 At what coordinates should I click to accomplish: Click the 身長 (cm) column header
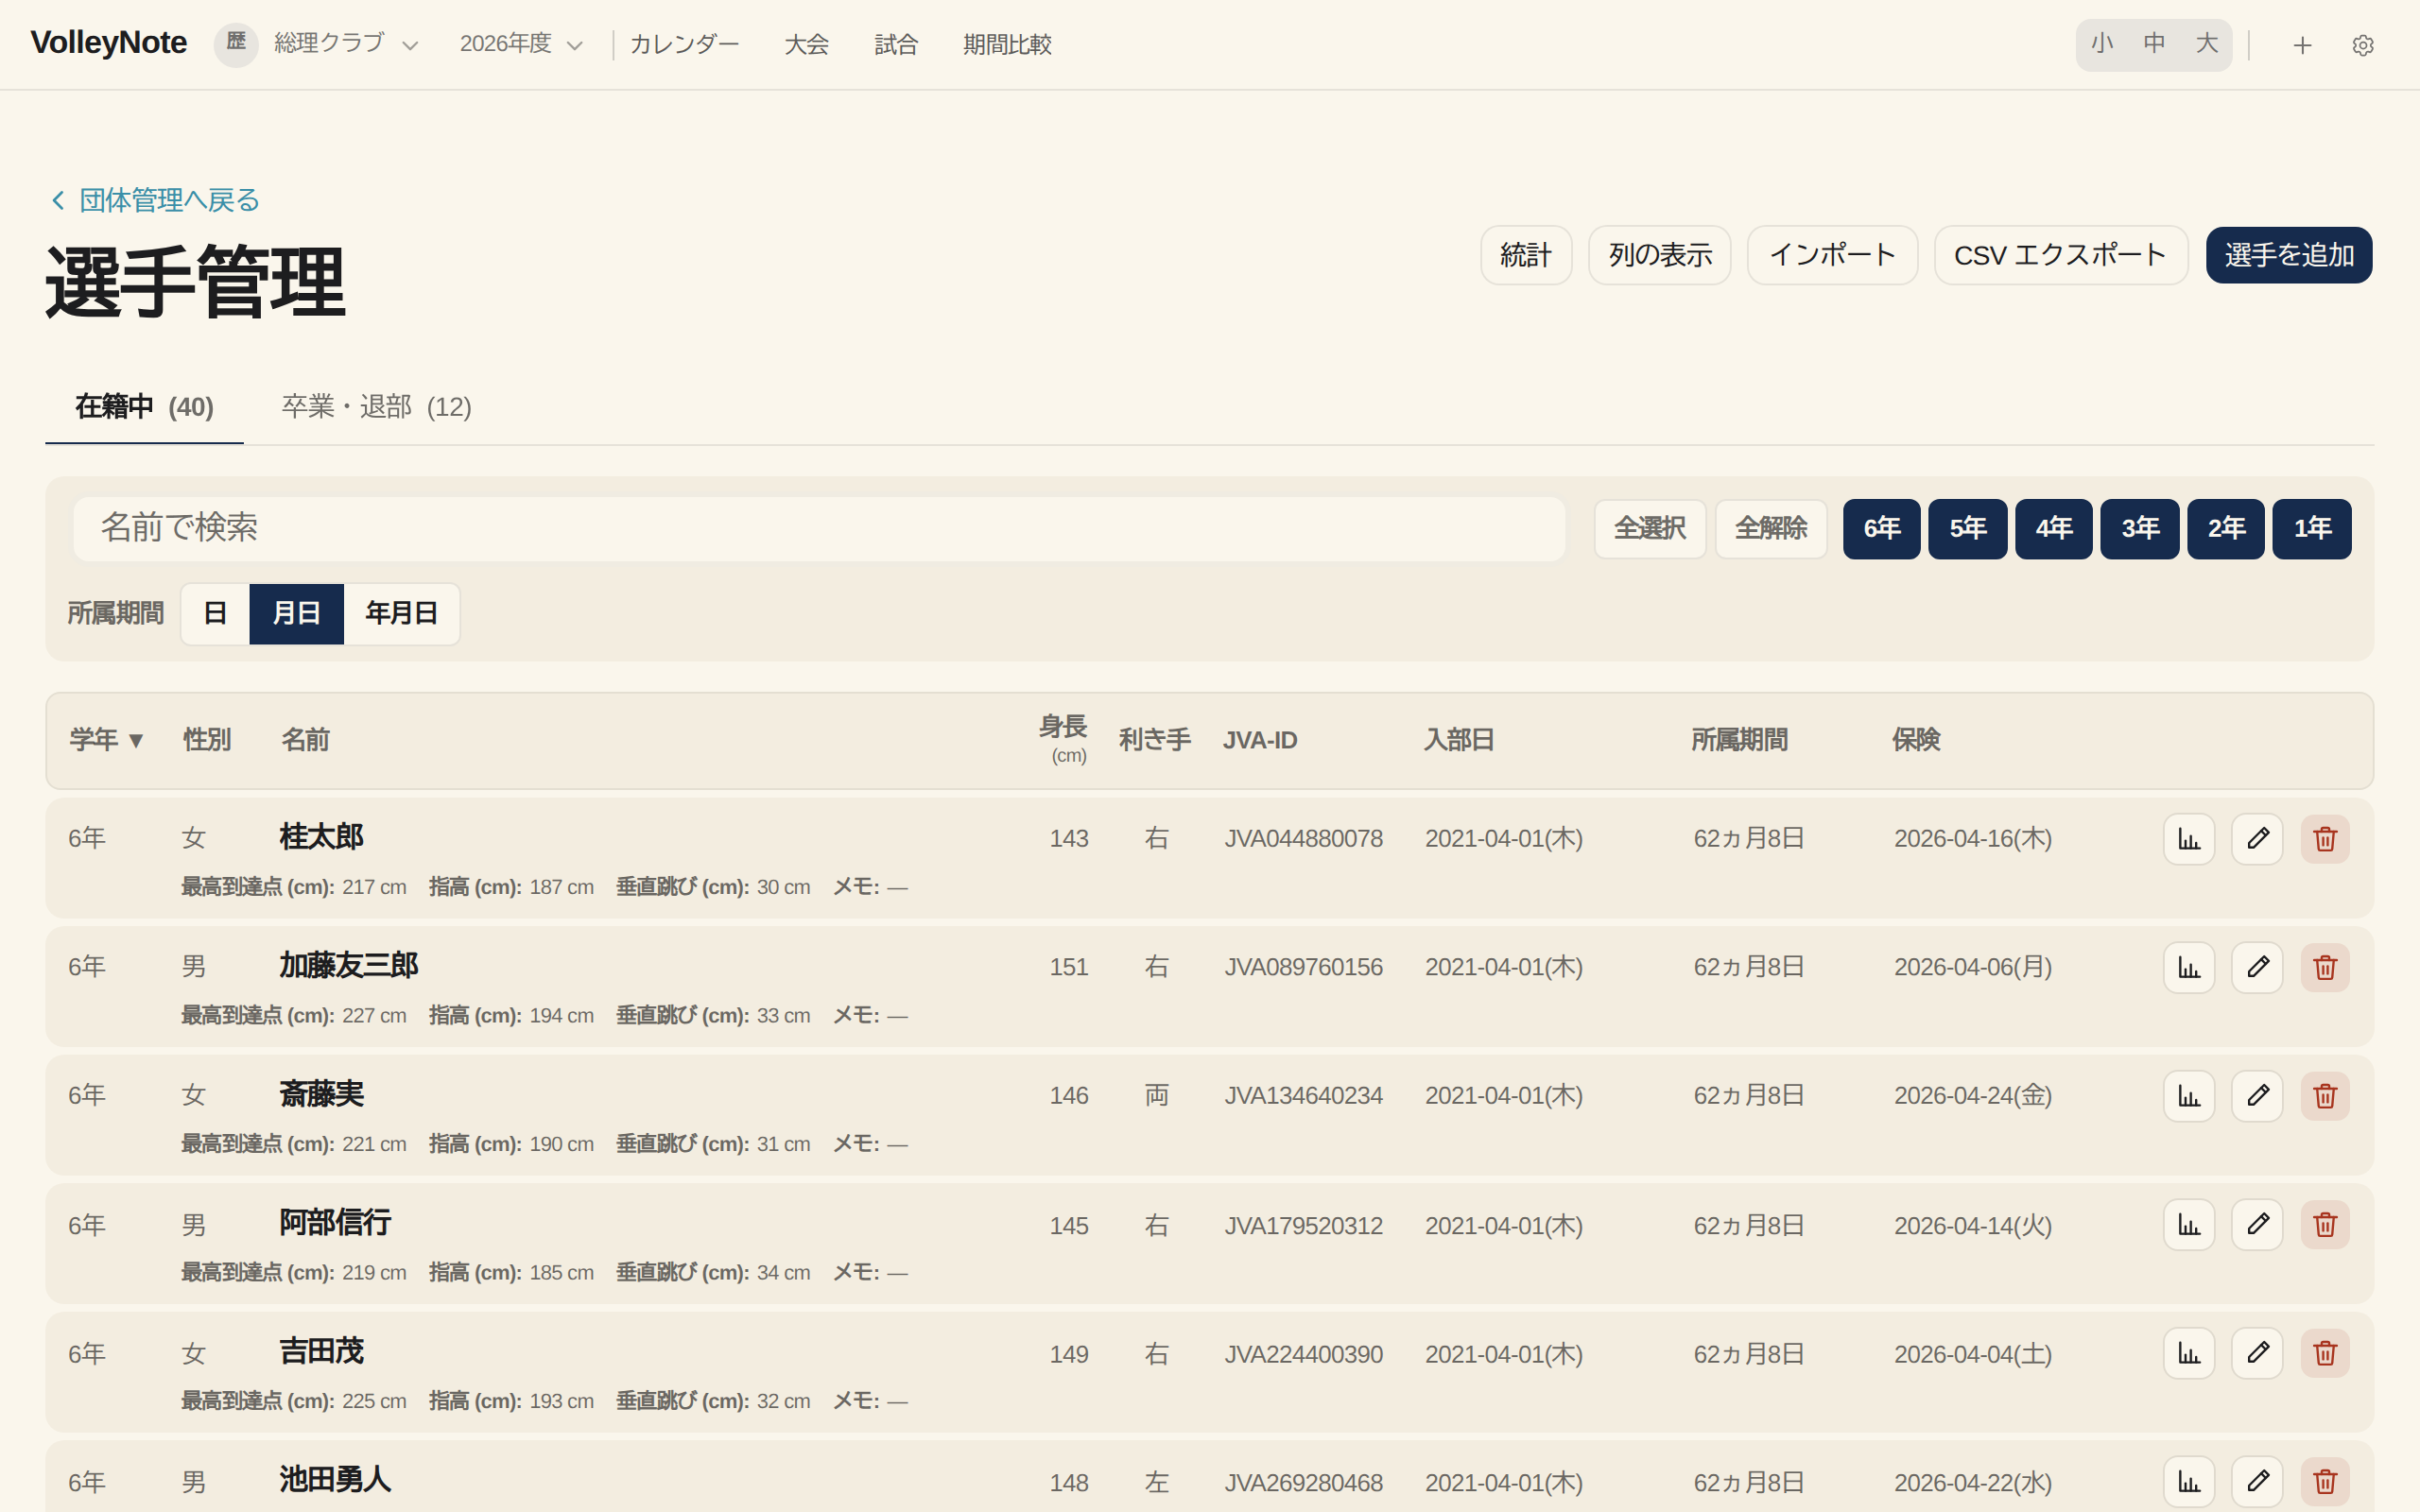tap(1063, 739)
